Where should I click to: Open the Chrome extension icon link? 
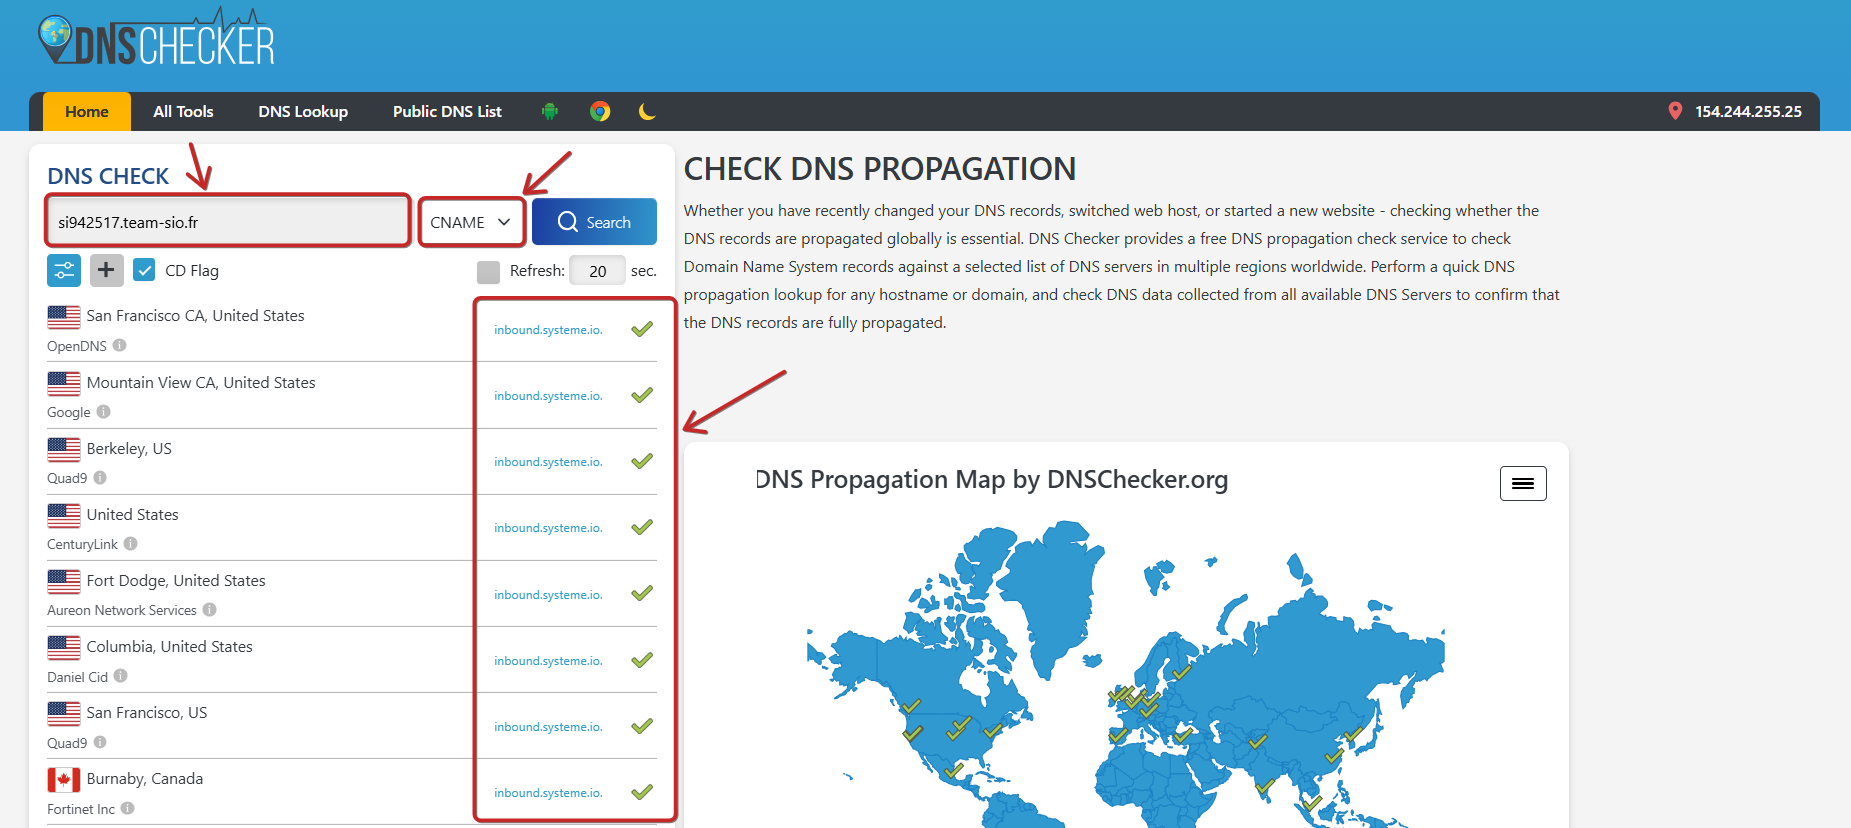point(600,111)
